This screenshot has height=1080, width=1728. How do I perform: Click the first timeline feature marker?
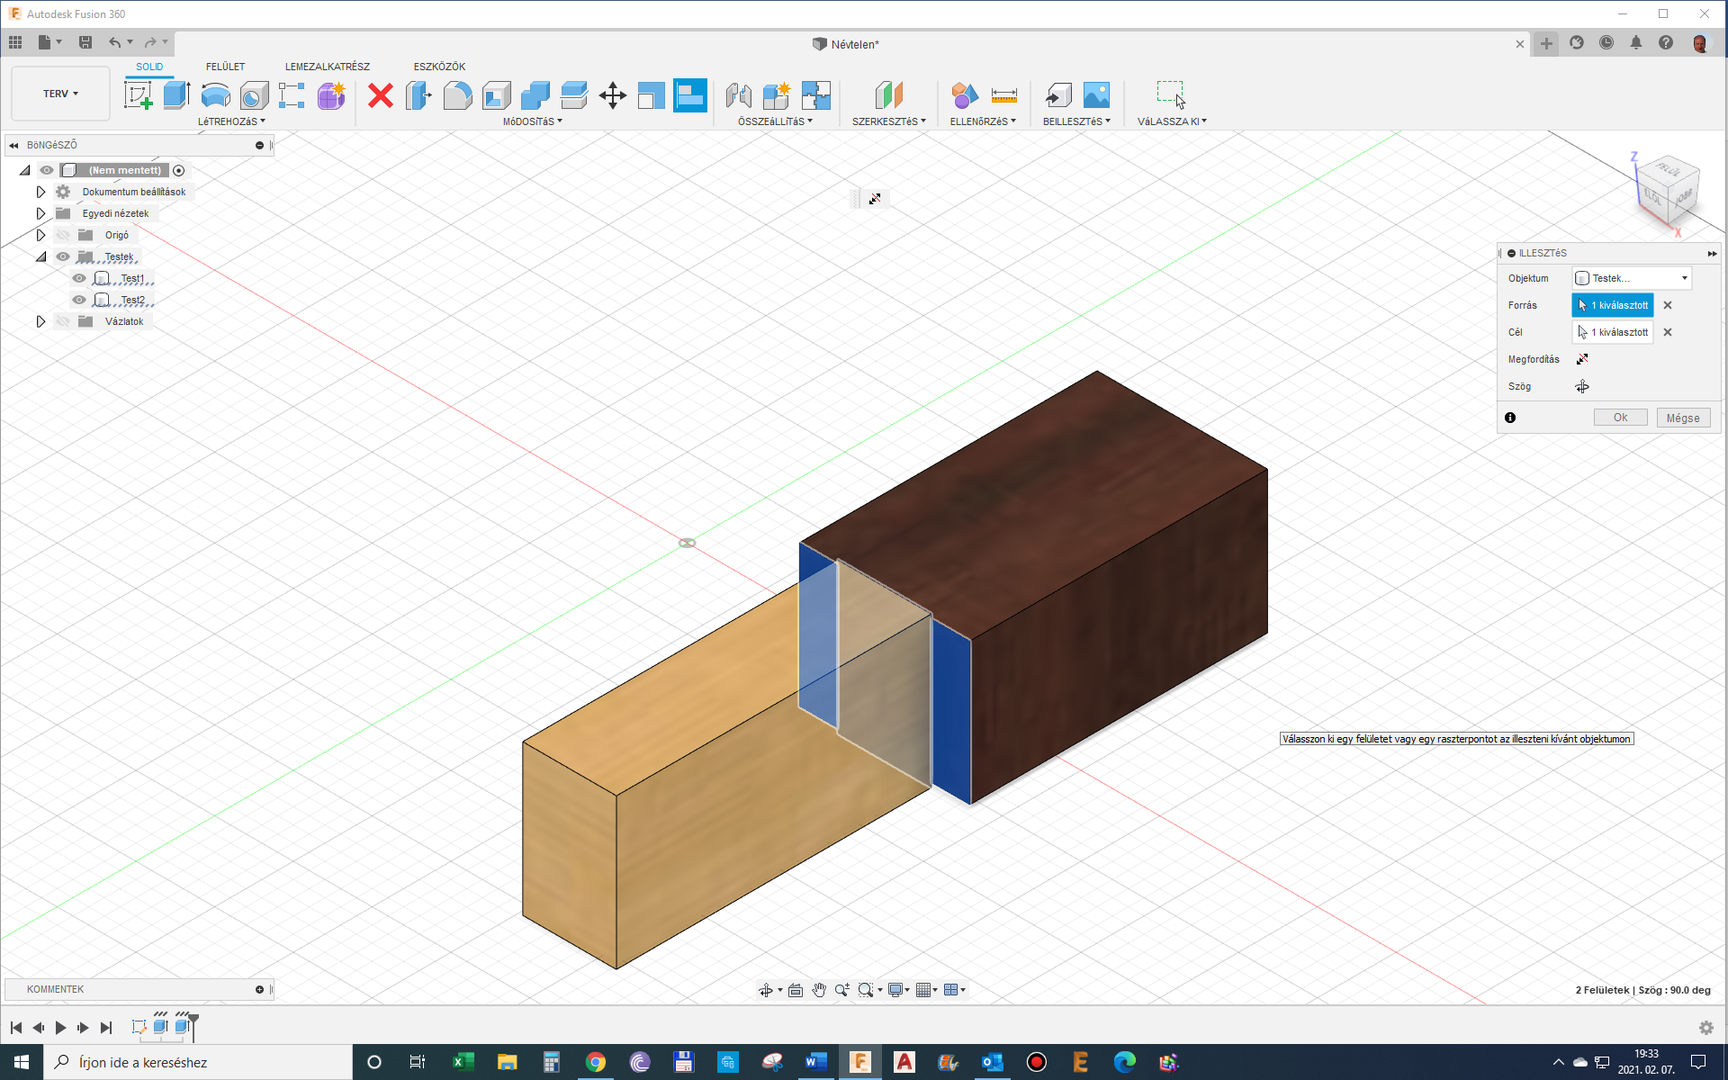139,1027
